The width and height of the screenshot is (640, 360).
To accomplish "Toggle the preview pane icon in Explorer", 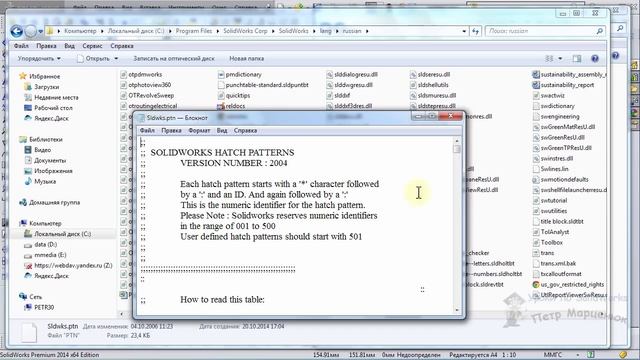I will 577,59.
